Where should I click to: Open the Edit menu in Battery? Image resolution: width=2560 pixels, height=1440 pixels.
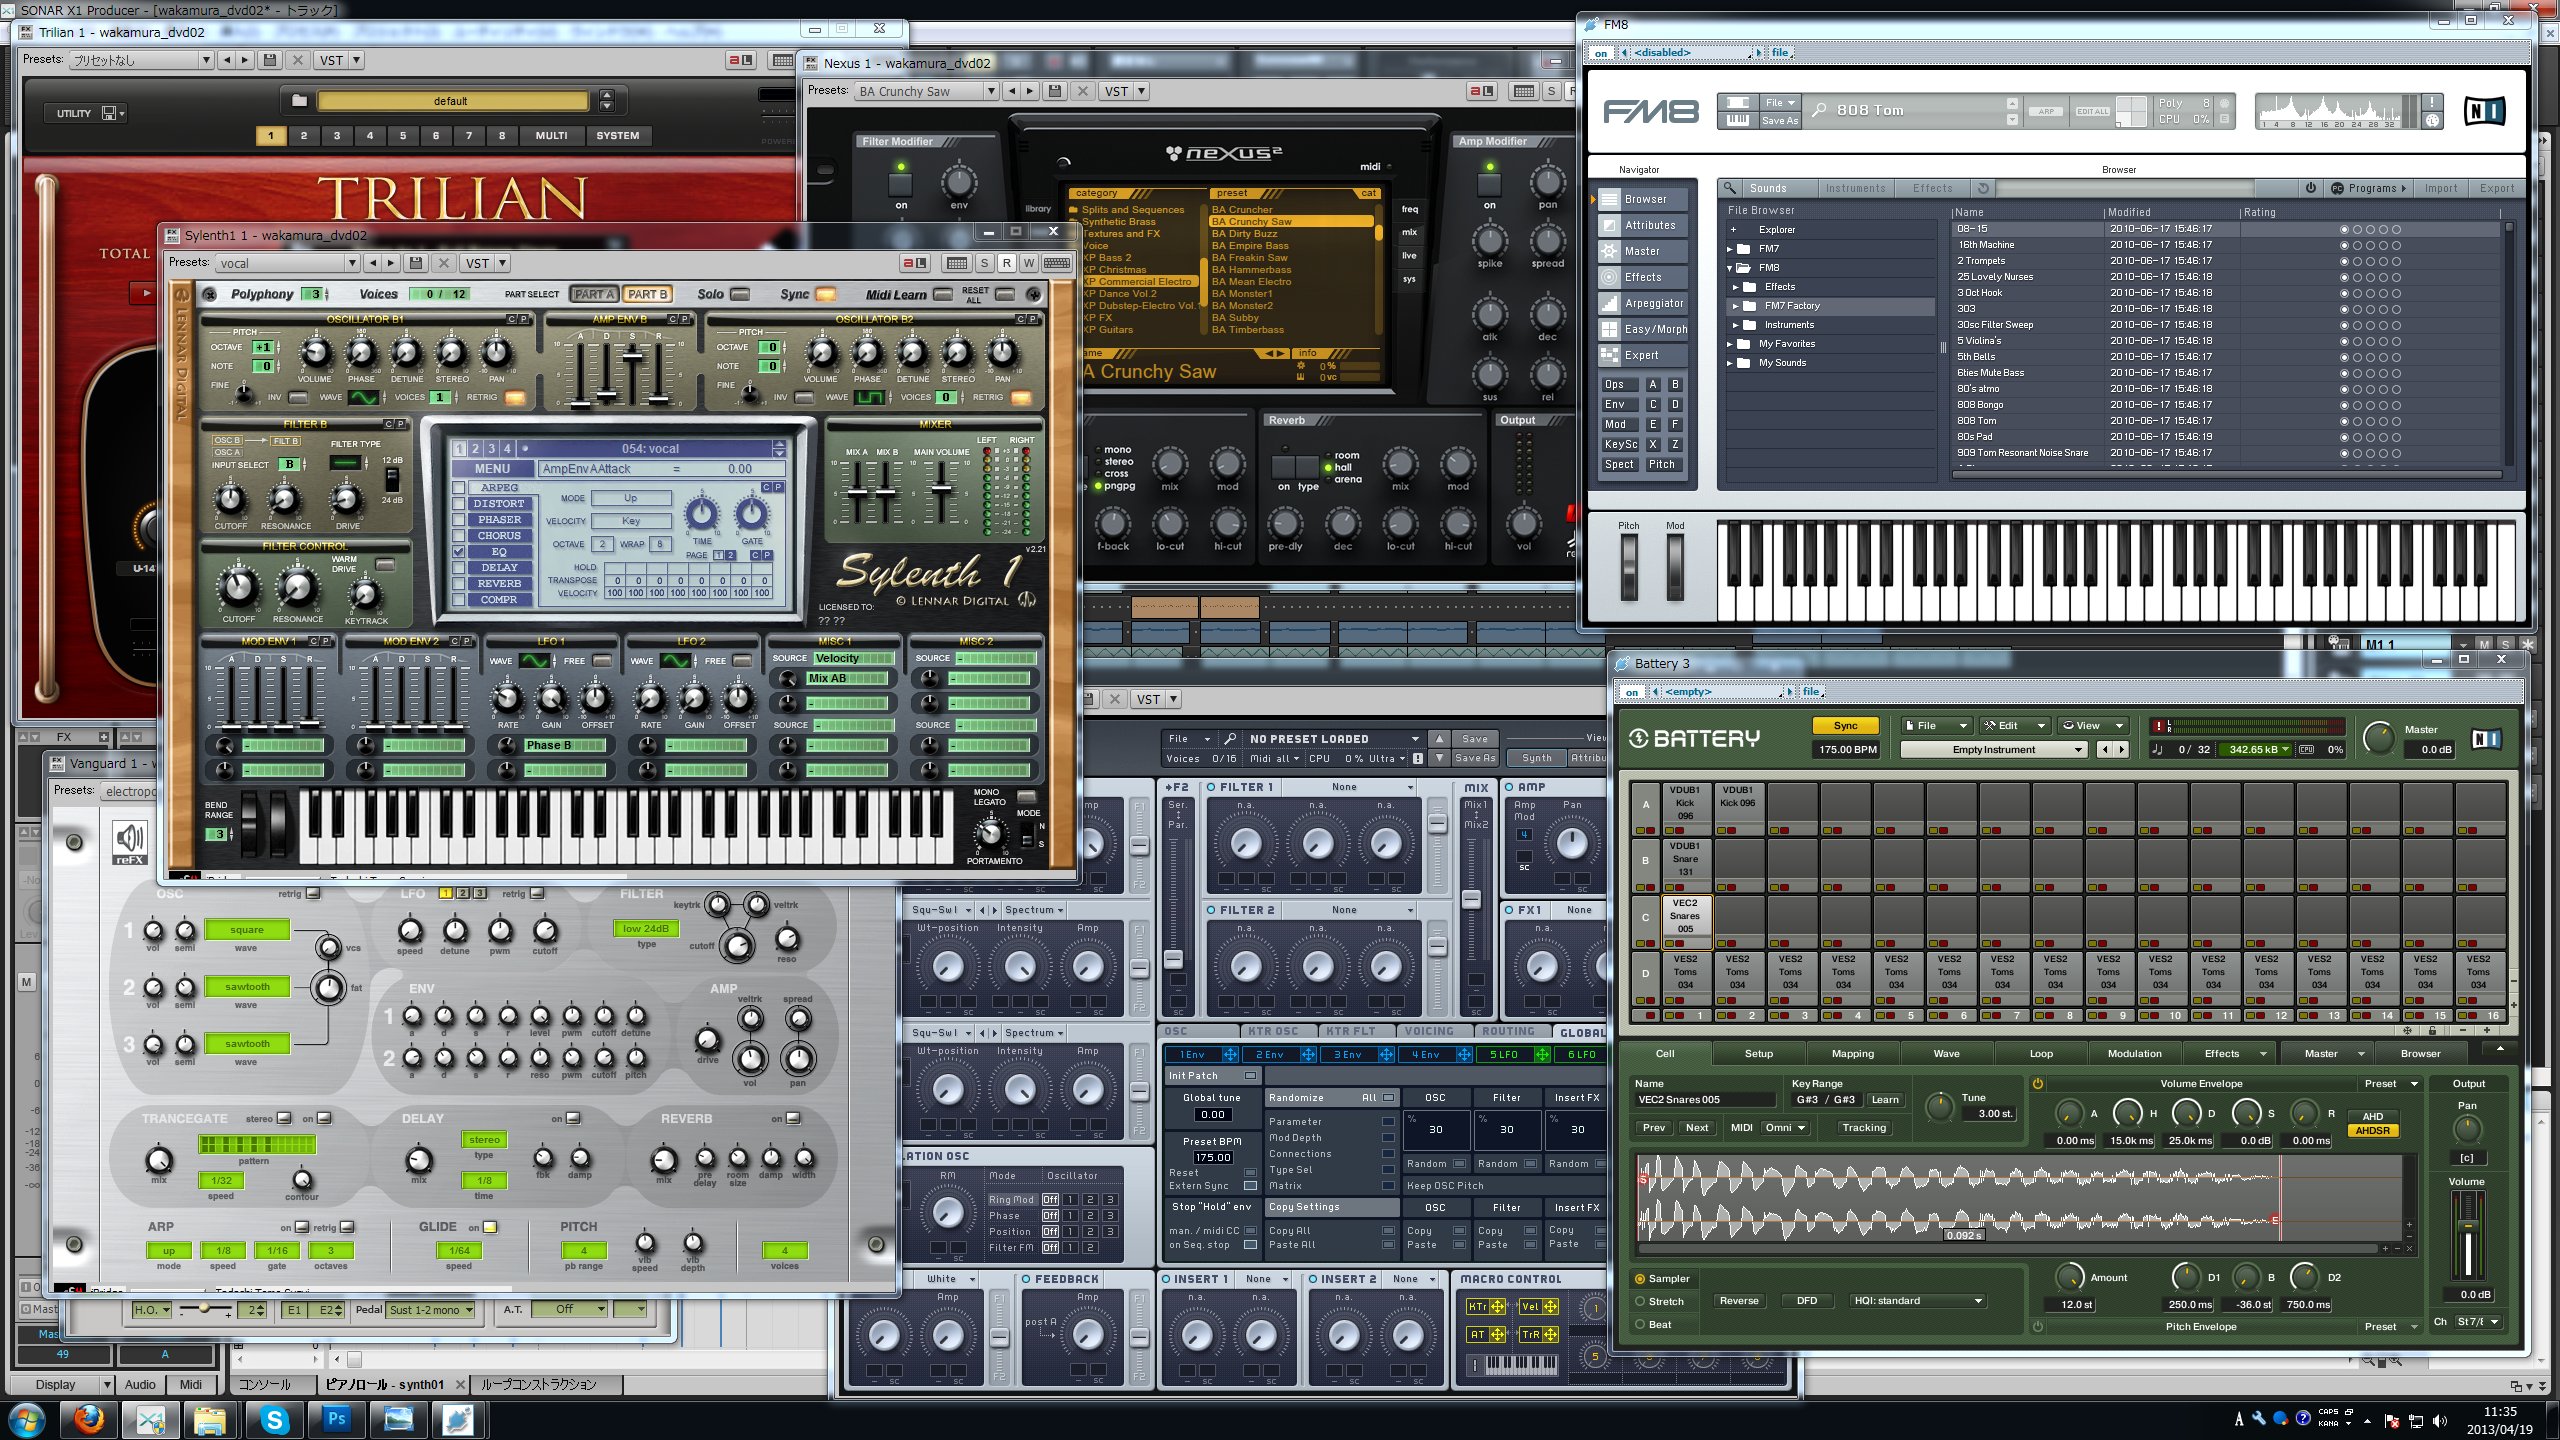point(2014,726)
